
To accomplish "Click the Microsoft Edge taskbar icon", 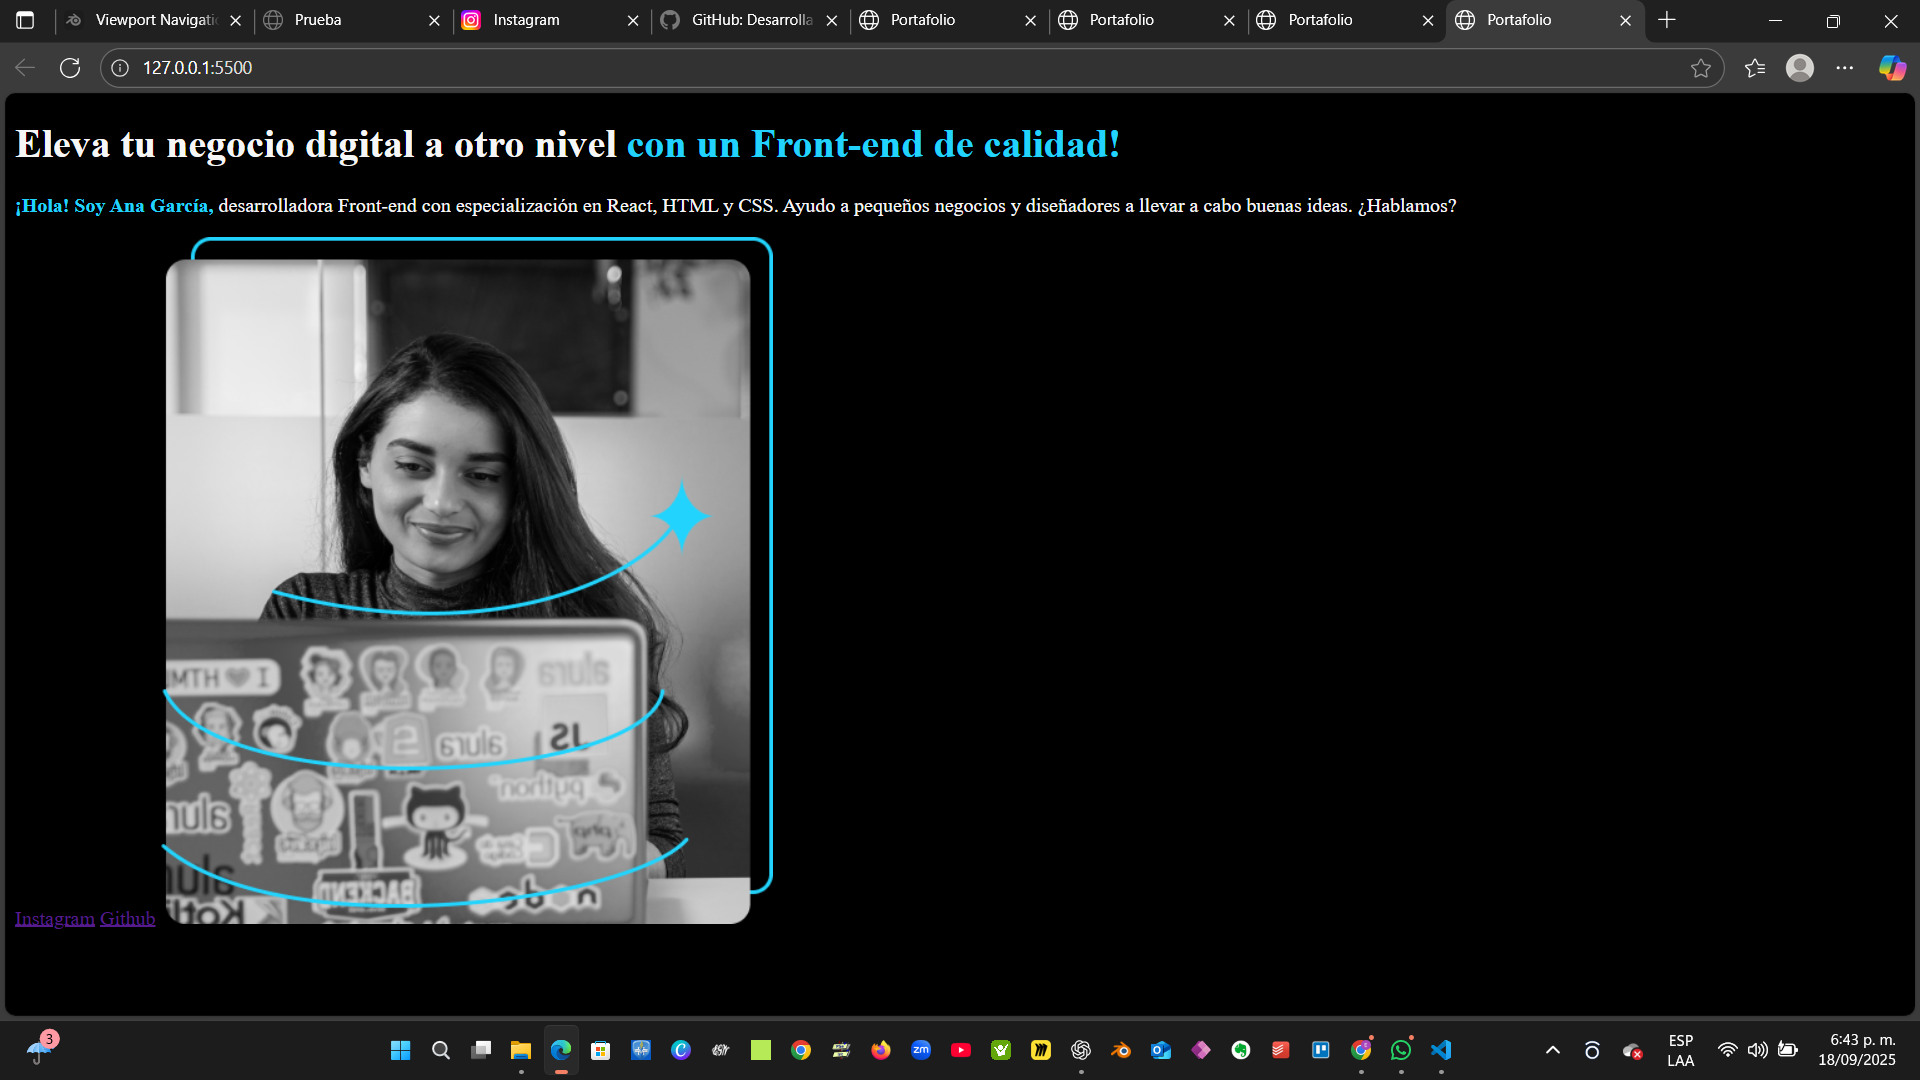I will pyautogui.click(x=561, y=1050).
